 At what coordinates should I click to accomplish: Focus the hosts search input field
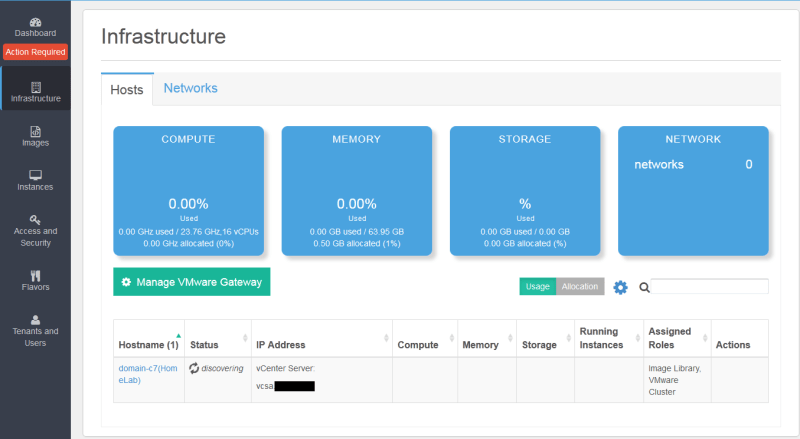710,287
